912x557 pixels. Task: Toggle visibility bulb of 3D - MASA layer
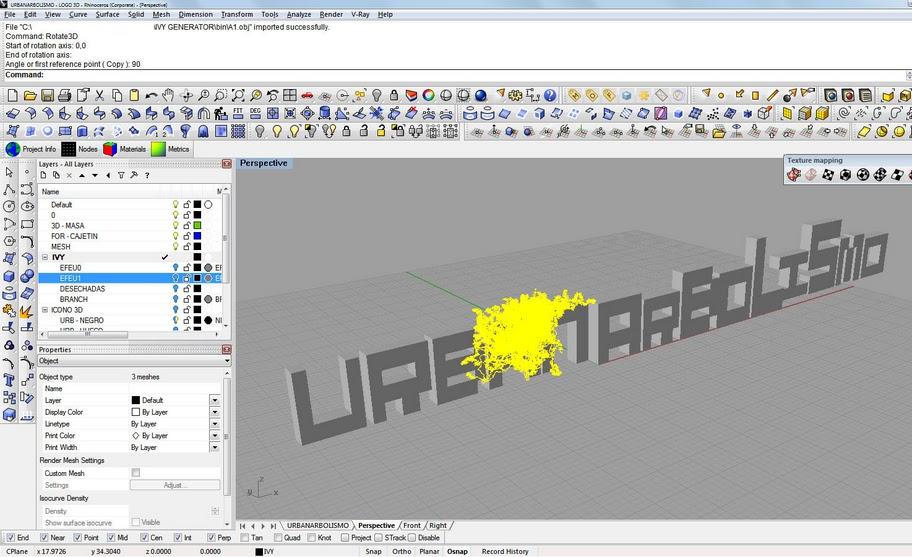tap(175, 226)
